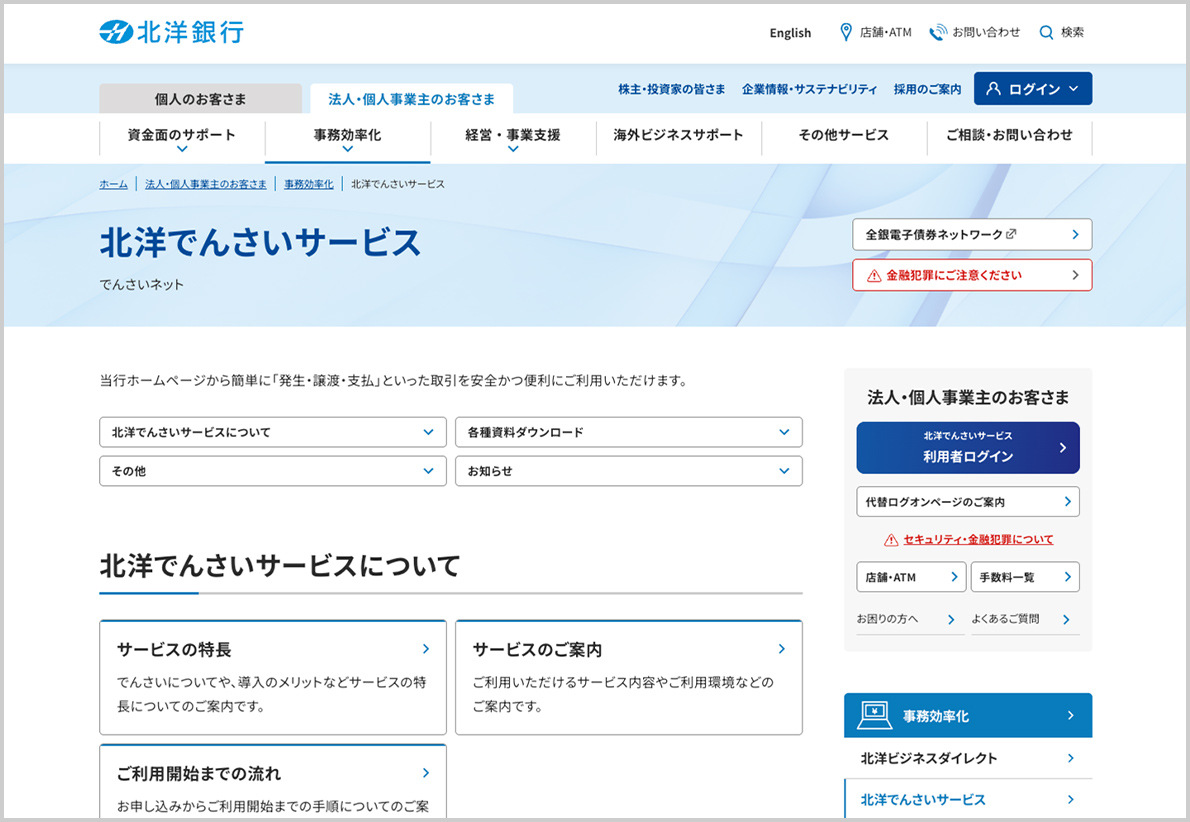
Task: Open 海外ビジネスサポート menu item
Action: point(678,135)
